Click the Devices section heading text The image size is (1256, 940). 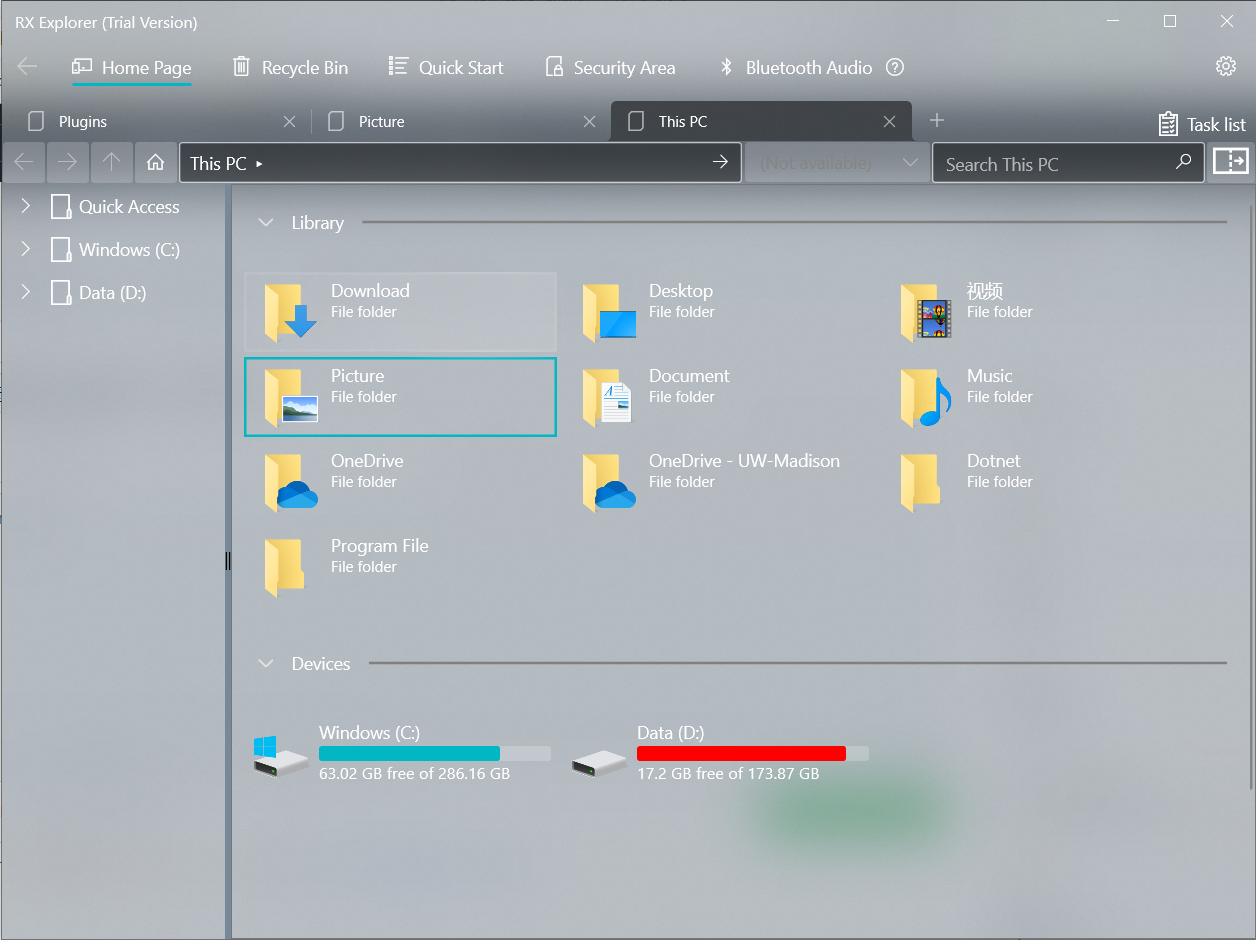[x=320, y=664]
